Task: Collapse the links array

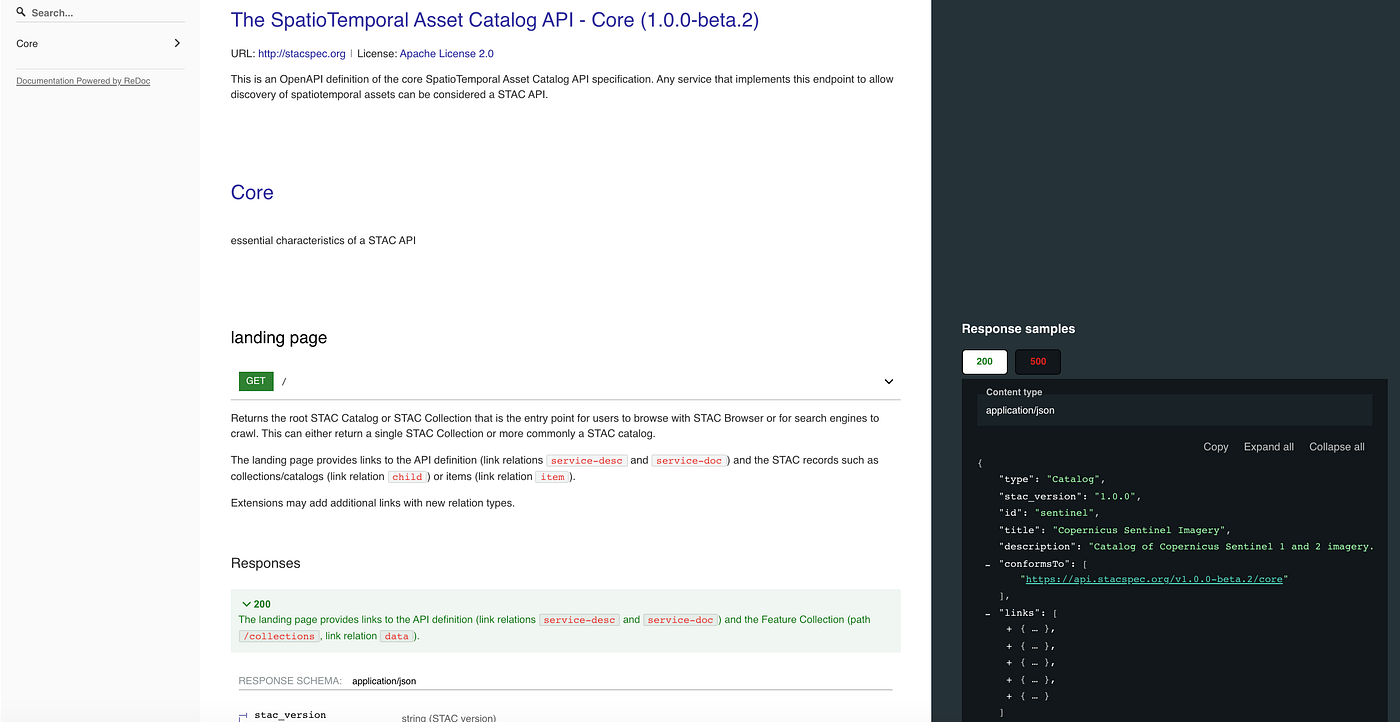Action: pyautogui.click(x=988, y=612)
